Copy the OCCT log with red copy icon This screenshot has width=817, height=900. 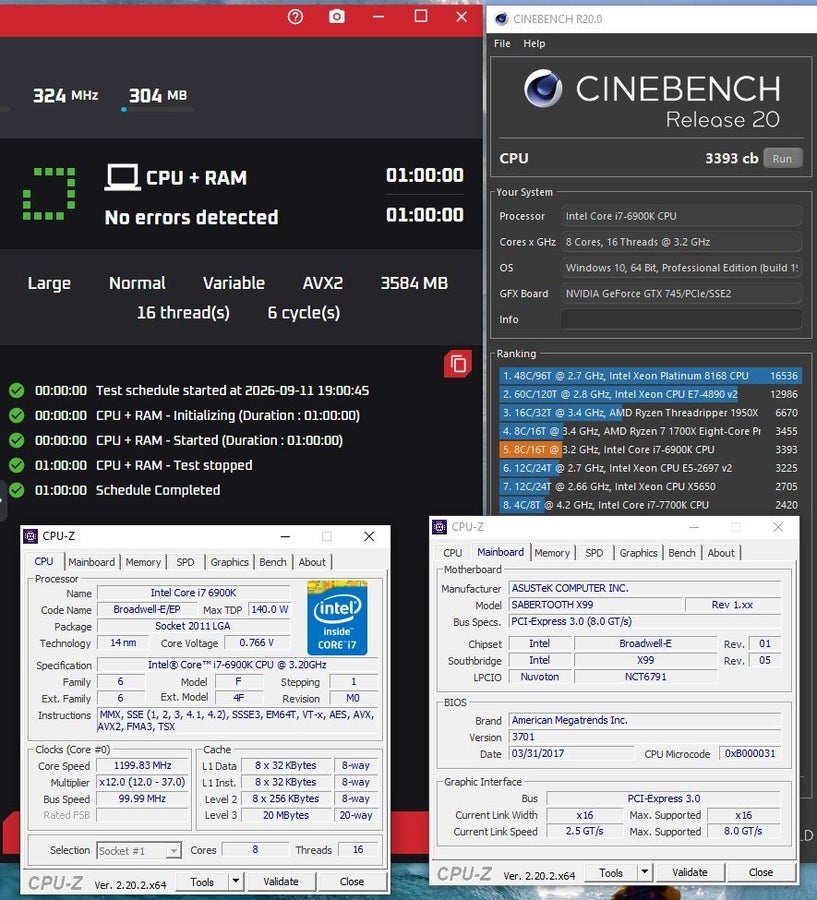click(458, 364)
